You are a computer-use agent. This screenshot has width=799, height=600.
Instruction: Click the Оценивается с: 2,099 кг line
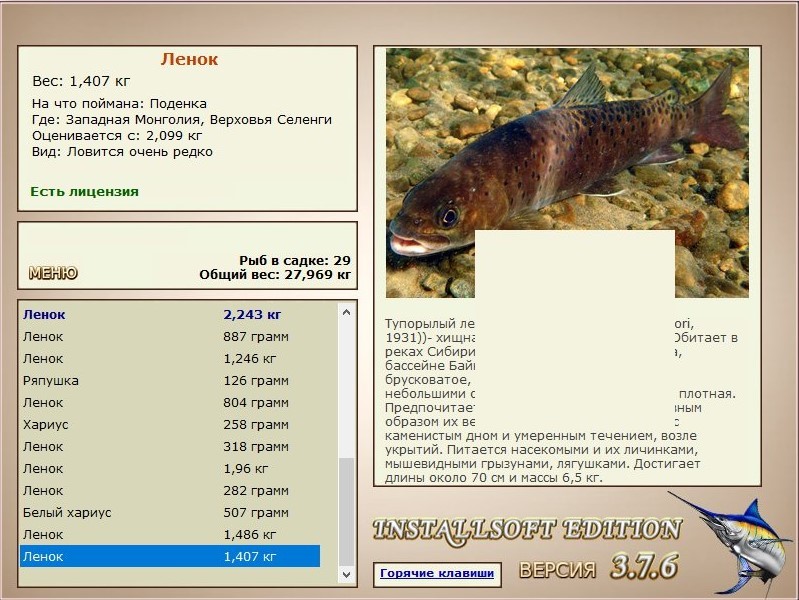pyautogui.click(x=117, y=136)
